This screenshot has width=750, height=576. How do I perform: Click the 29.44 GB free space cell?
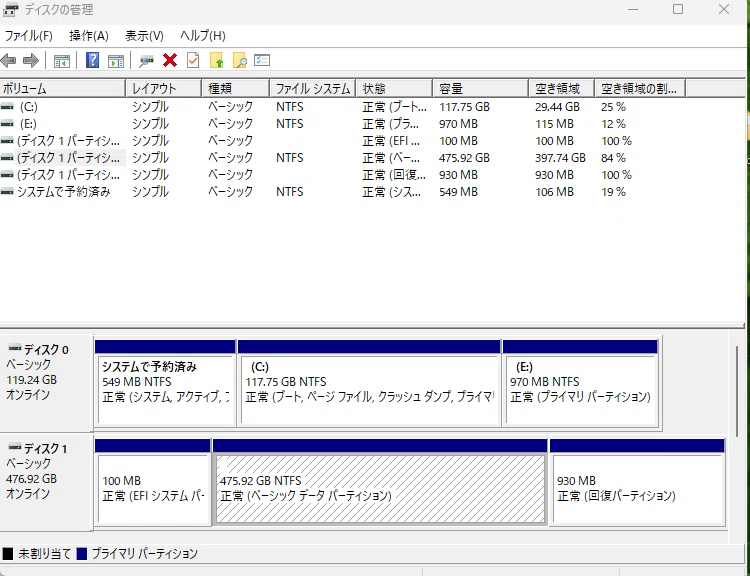[x=557, y=107]
